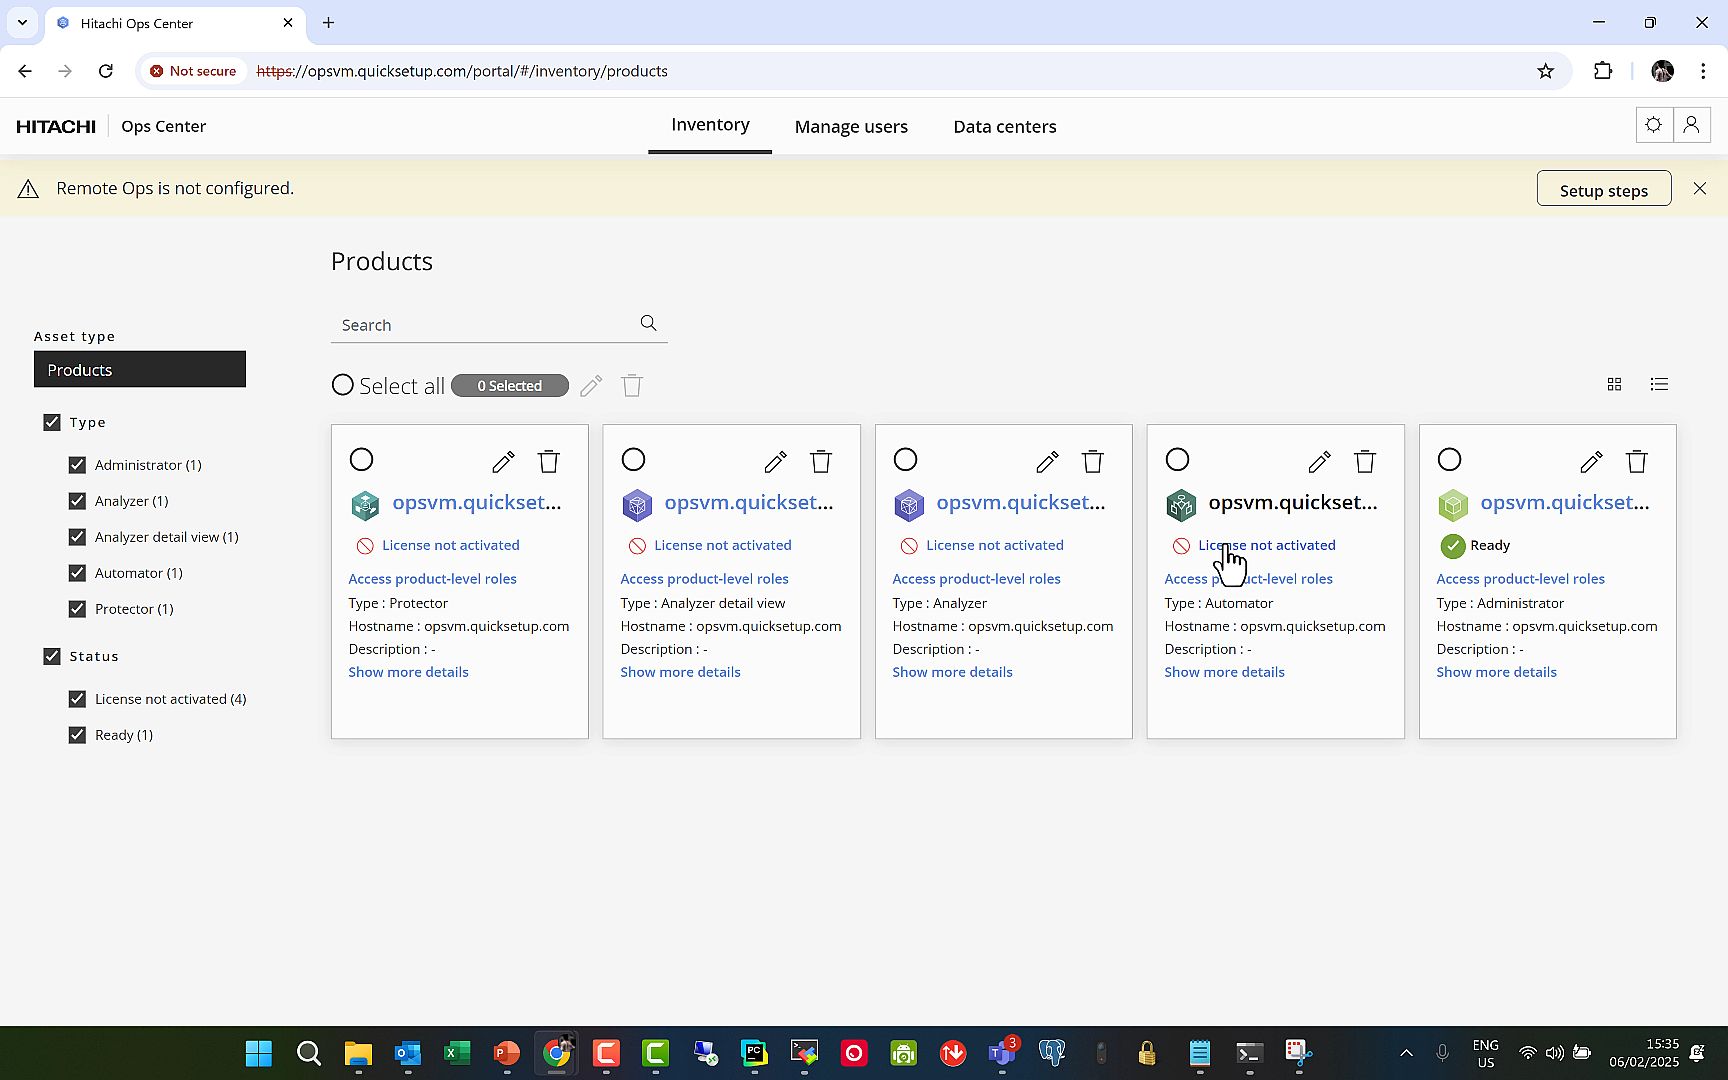Show more details on the Protector card
This screenshot has width=1728, height=1080.
point(408,672)
